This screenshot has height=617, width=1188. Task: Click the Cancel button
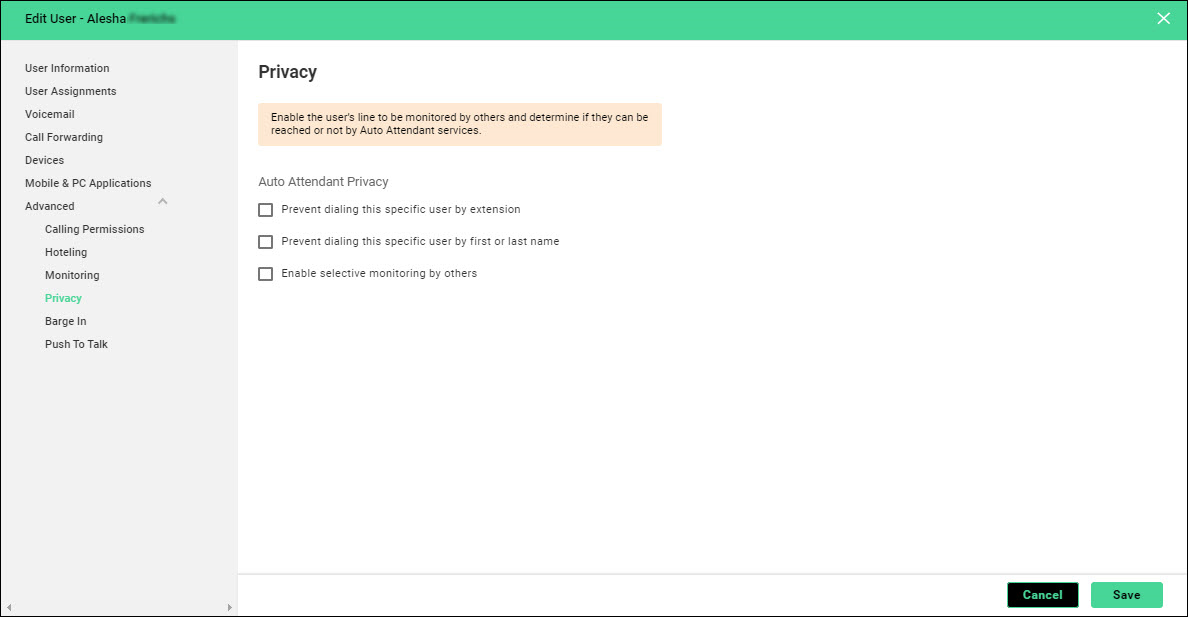[1042, 595]
